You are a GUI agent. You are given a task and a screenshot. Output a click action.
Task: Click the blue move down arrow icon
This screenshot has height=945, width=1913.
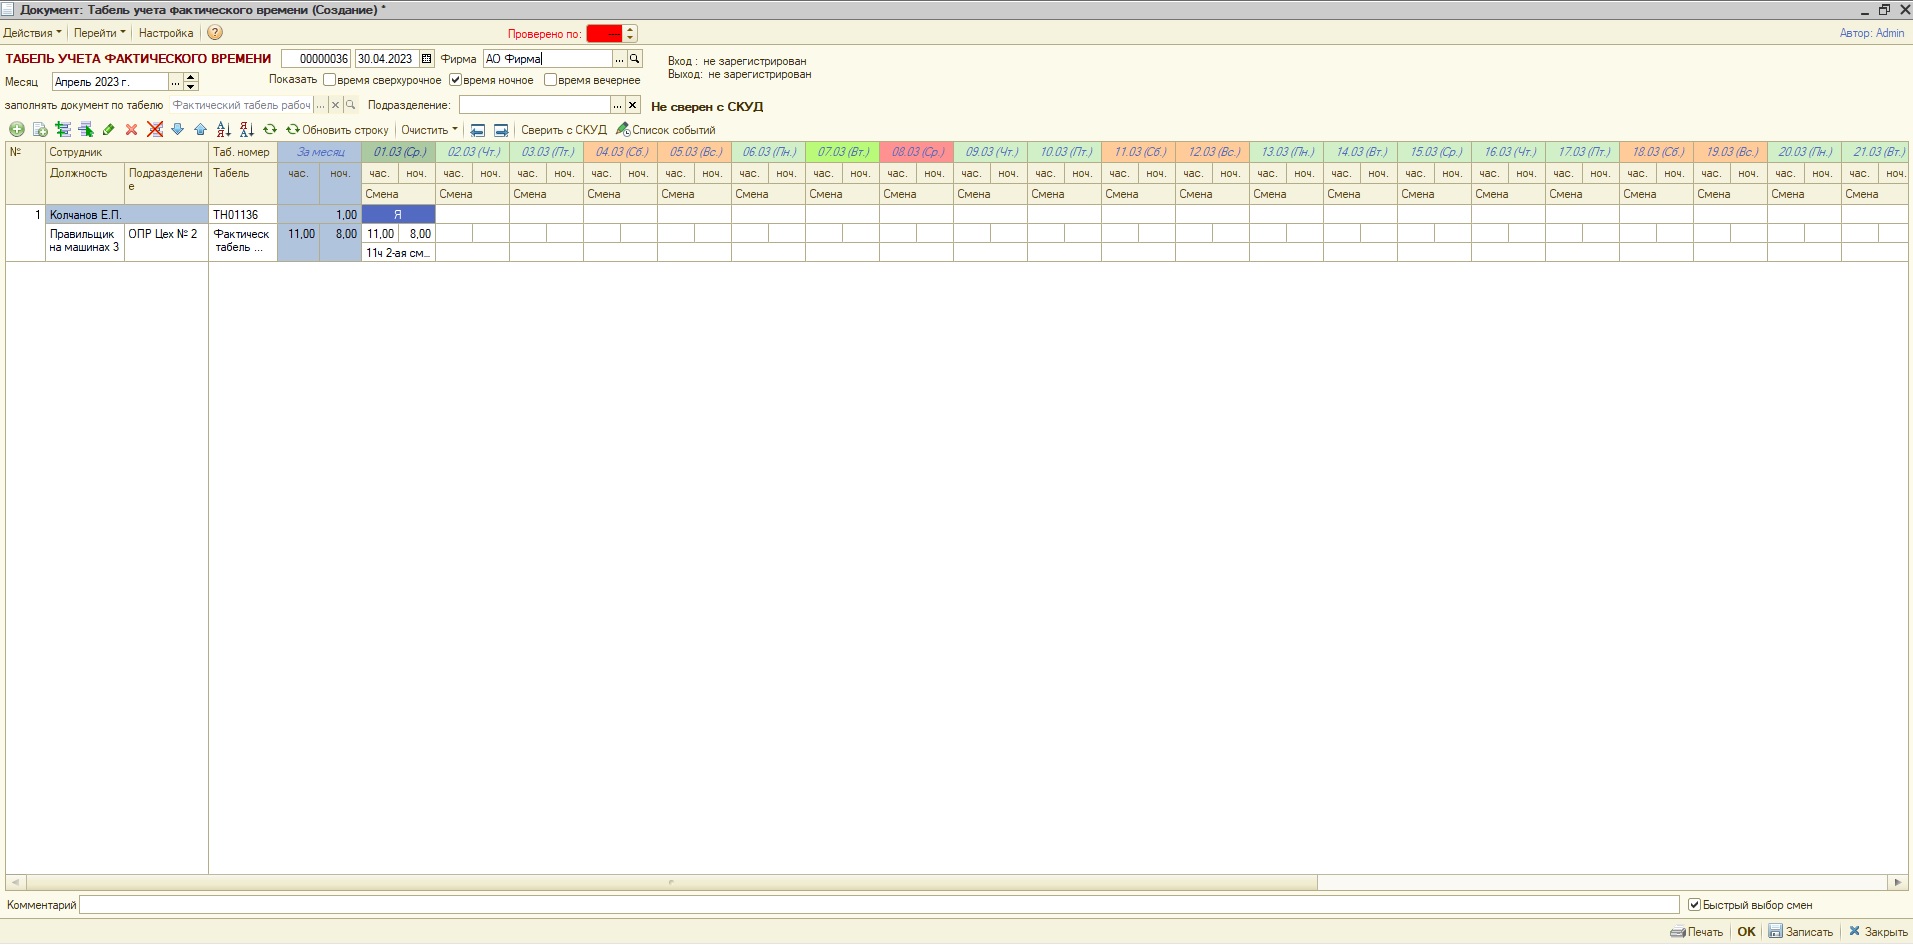[x=177, y=130]
